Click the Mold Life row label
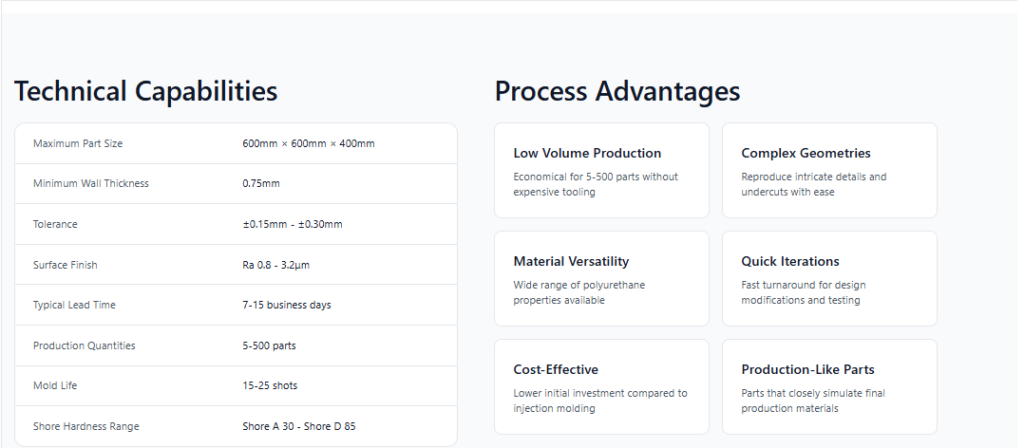The width and height of the screenshot is (1024, 448). coord(55,386)
